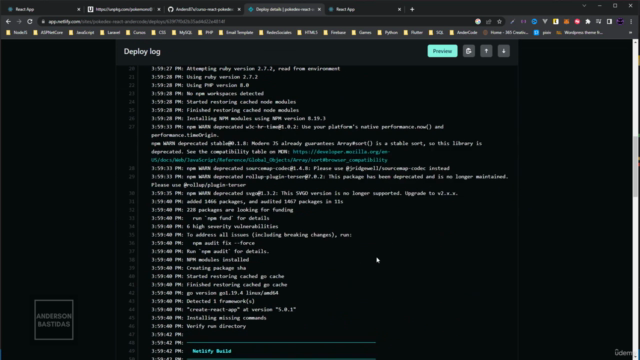
Task: Open the MySQL bookmark folder
Action: click(182, 32)
